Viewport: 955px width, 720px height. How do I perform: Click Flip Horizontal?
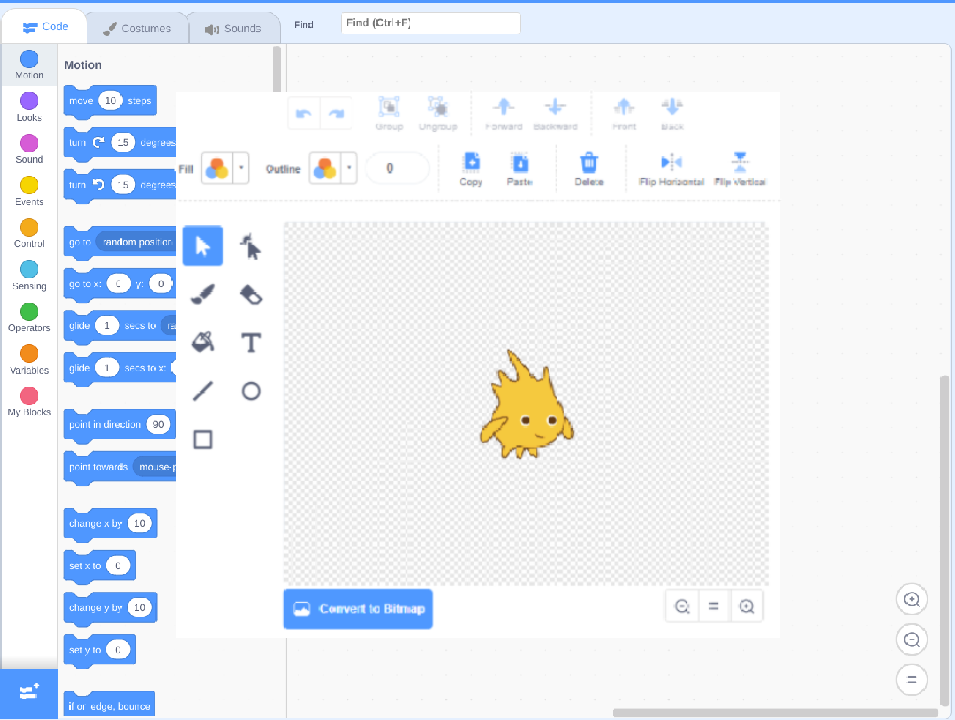click(x=671, y=169)
